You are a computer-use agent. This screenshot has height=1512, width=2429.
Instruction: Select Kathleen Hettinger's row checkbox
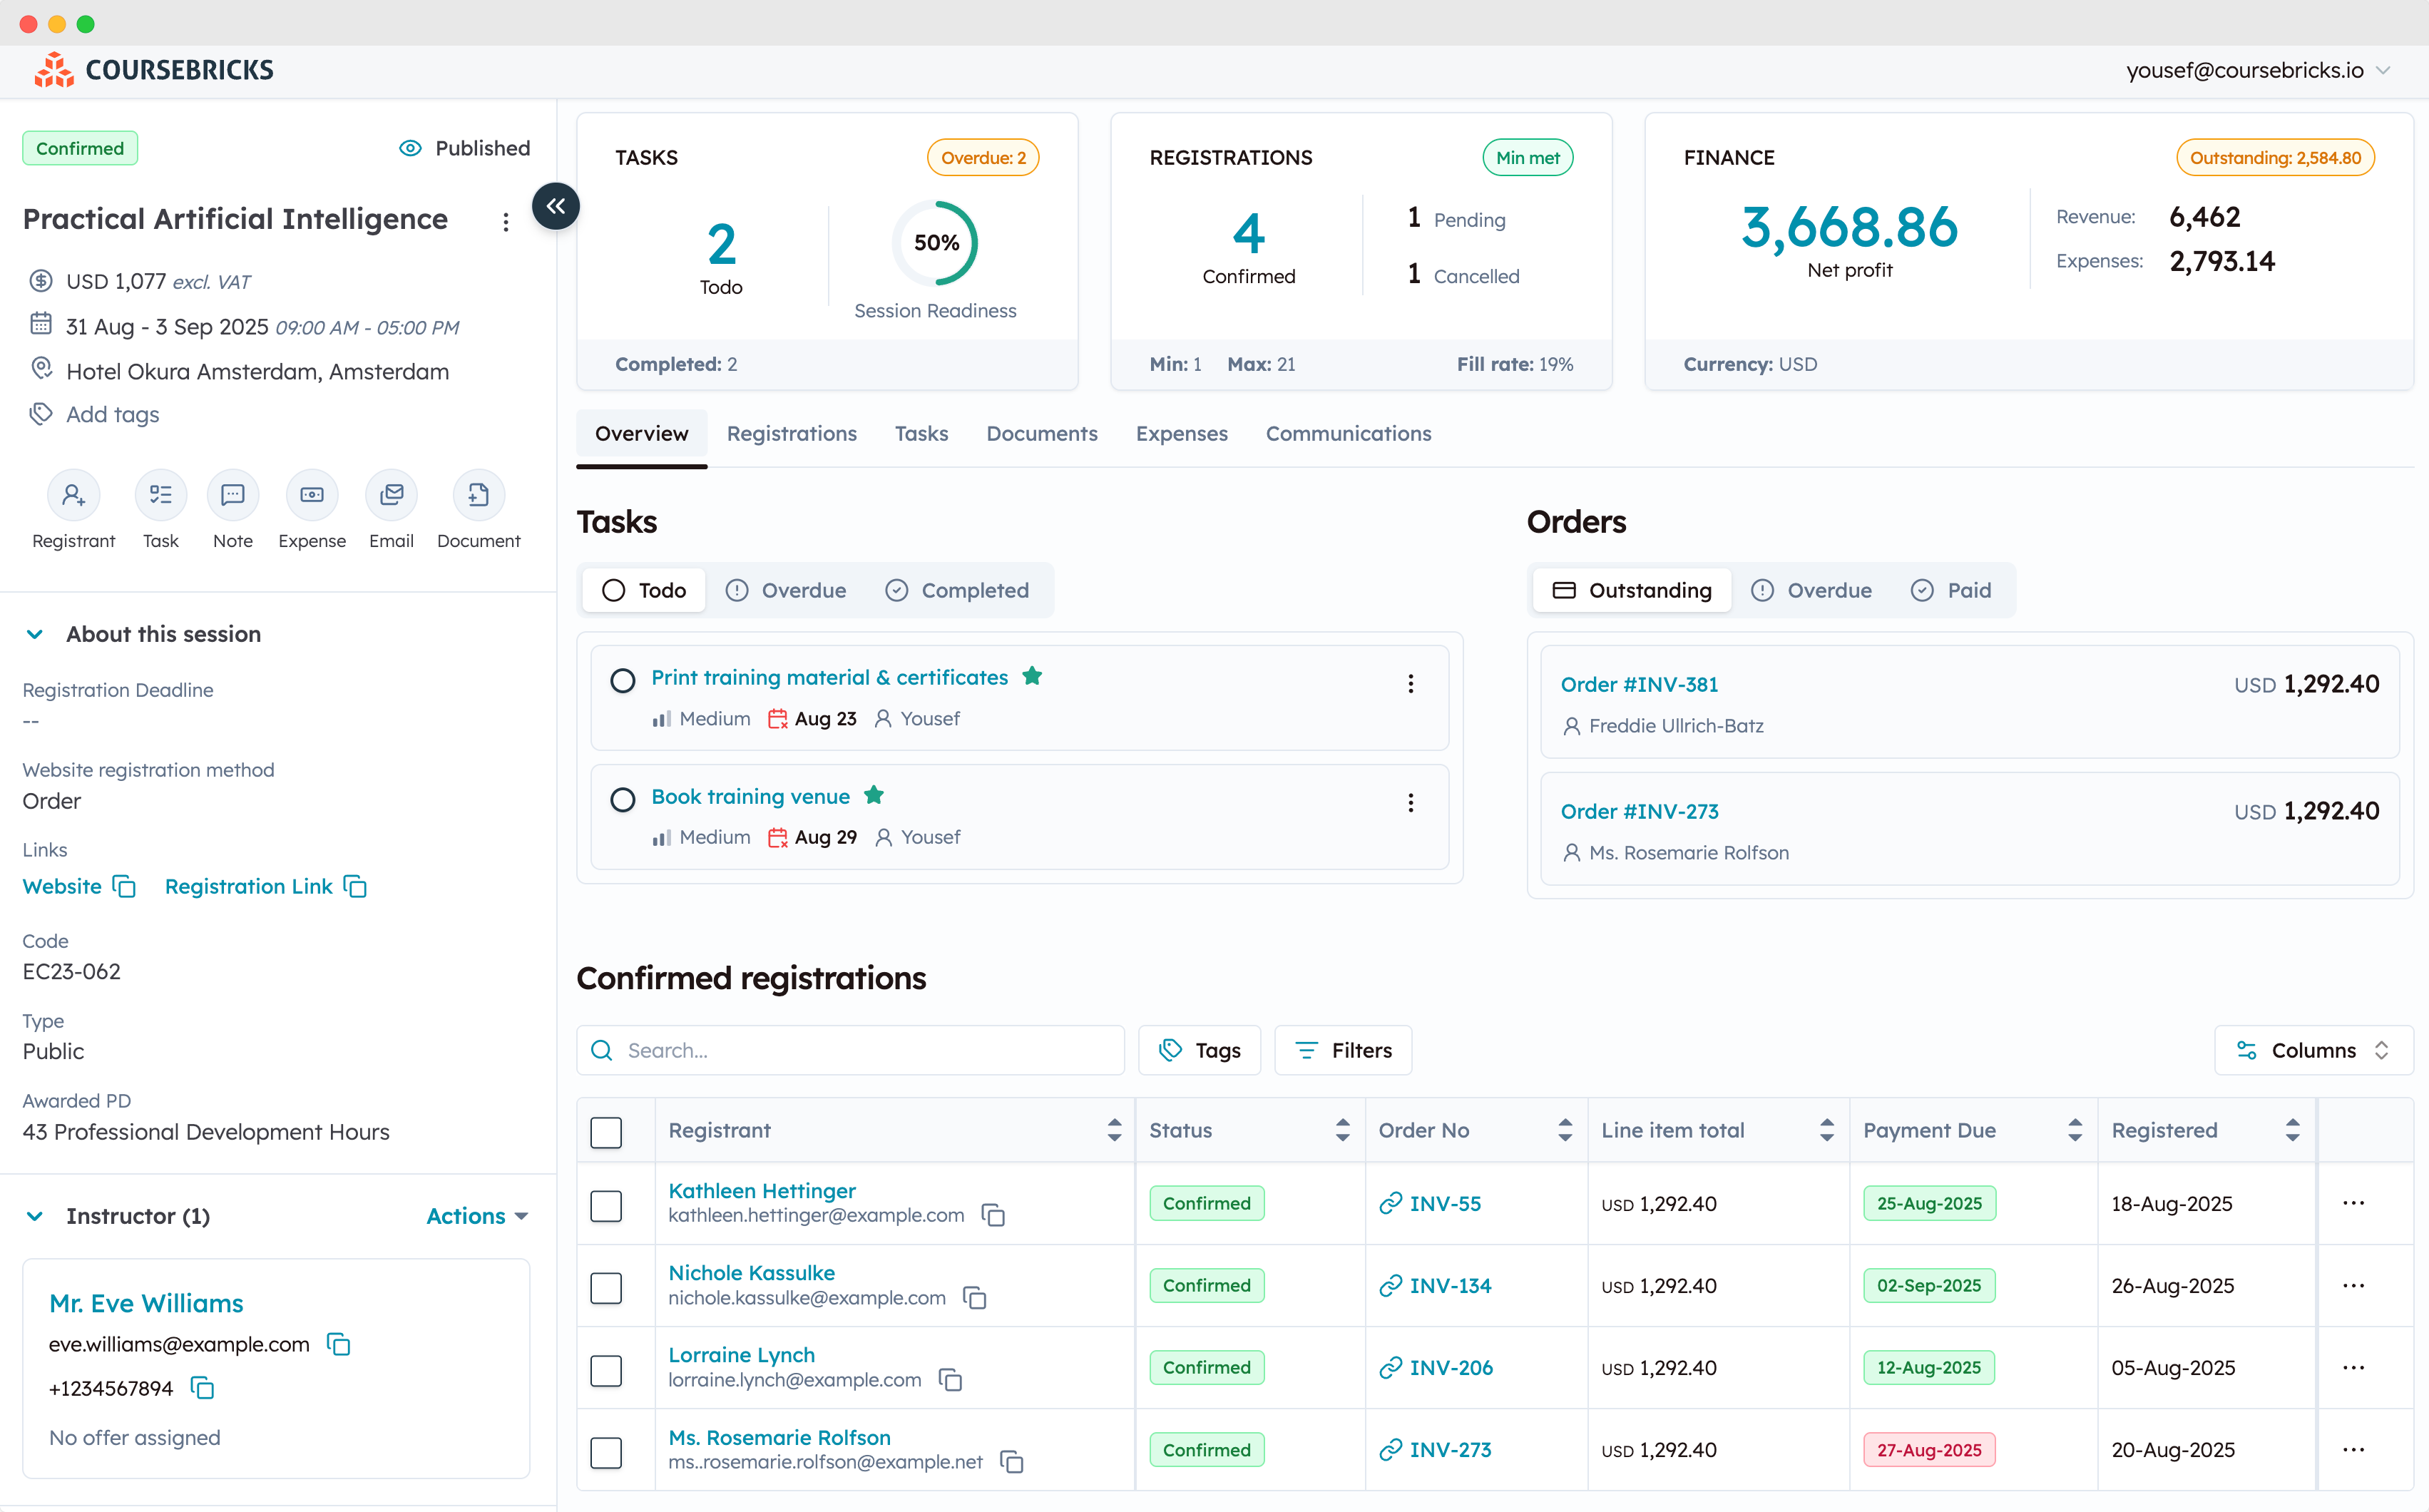(x=606, y=1205)
